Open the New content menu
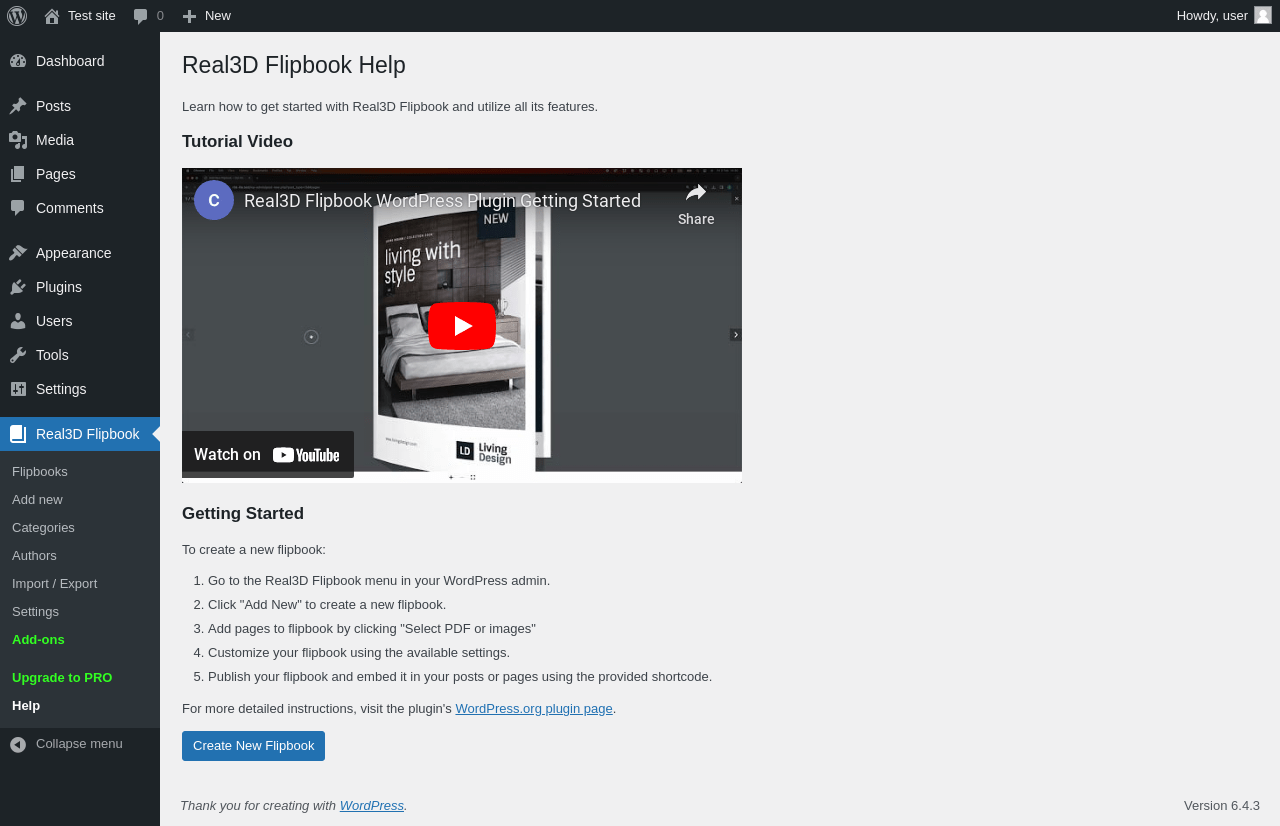 point(207,16)
